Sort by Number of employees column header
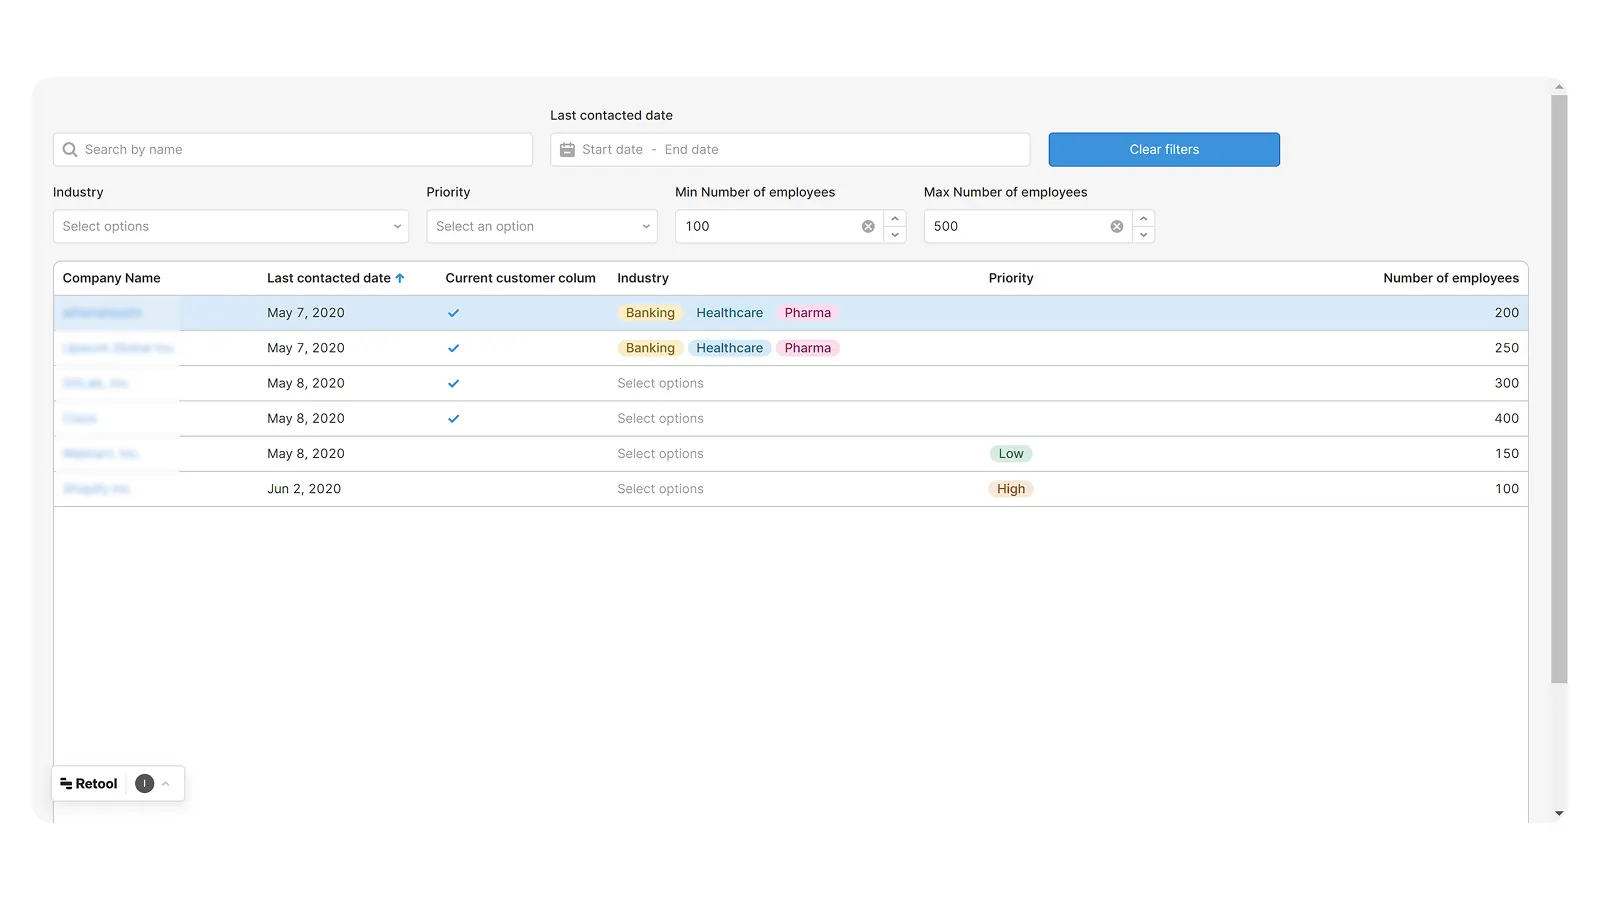This screenshot has height=900, width=1600. (1451, 278)
